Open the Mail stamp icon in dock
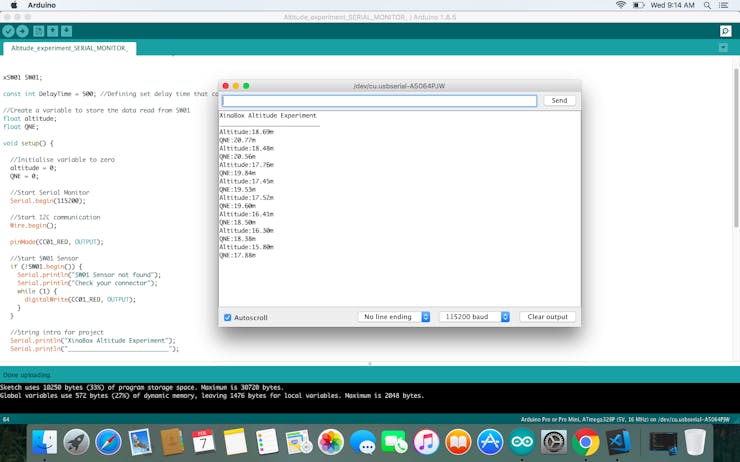The height and width of the screenshot is (462, 740). [140, 442]
